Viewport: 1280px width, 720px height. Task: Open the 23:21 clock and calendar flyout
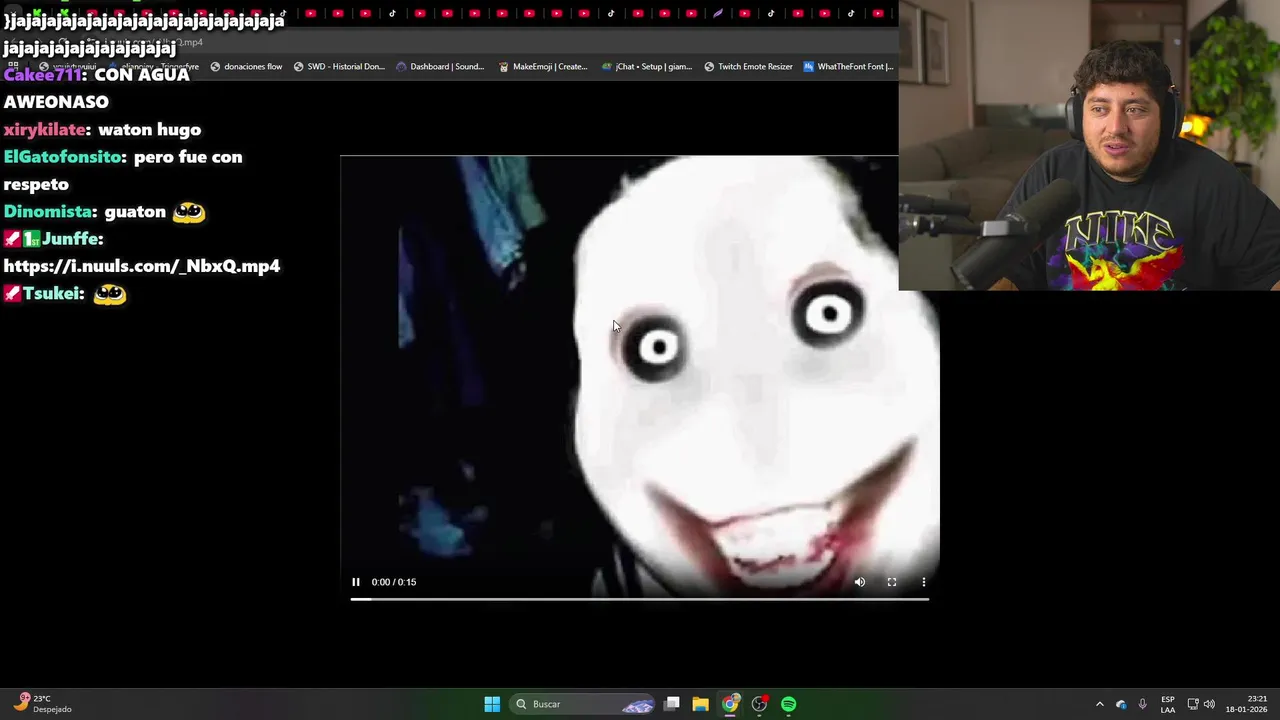point(1247,704)
